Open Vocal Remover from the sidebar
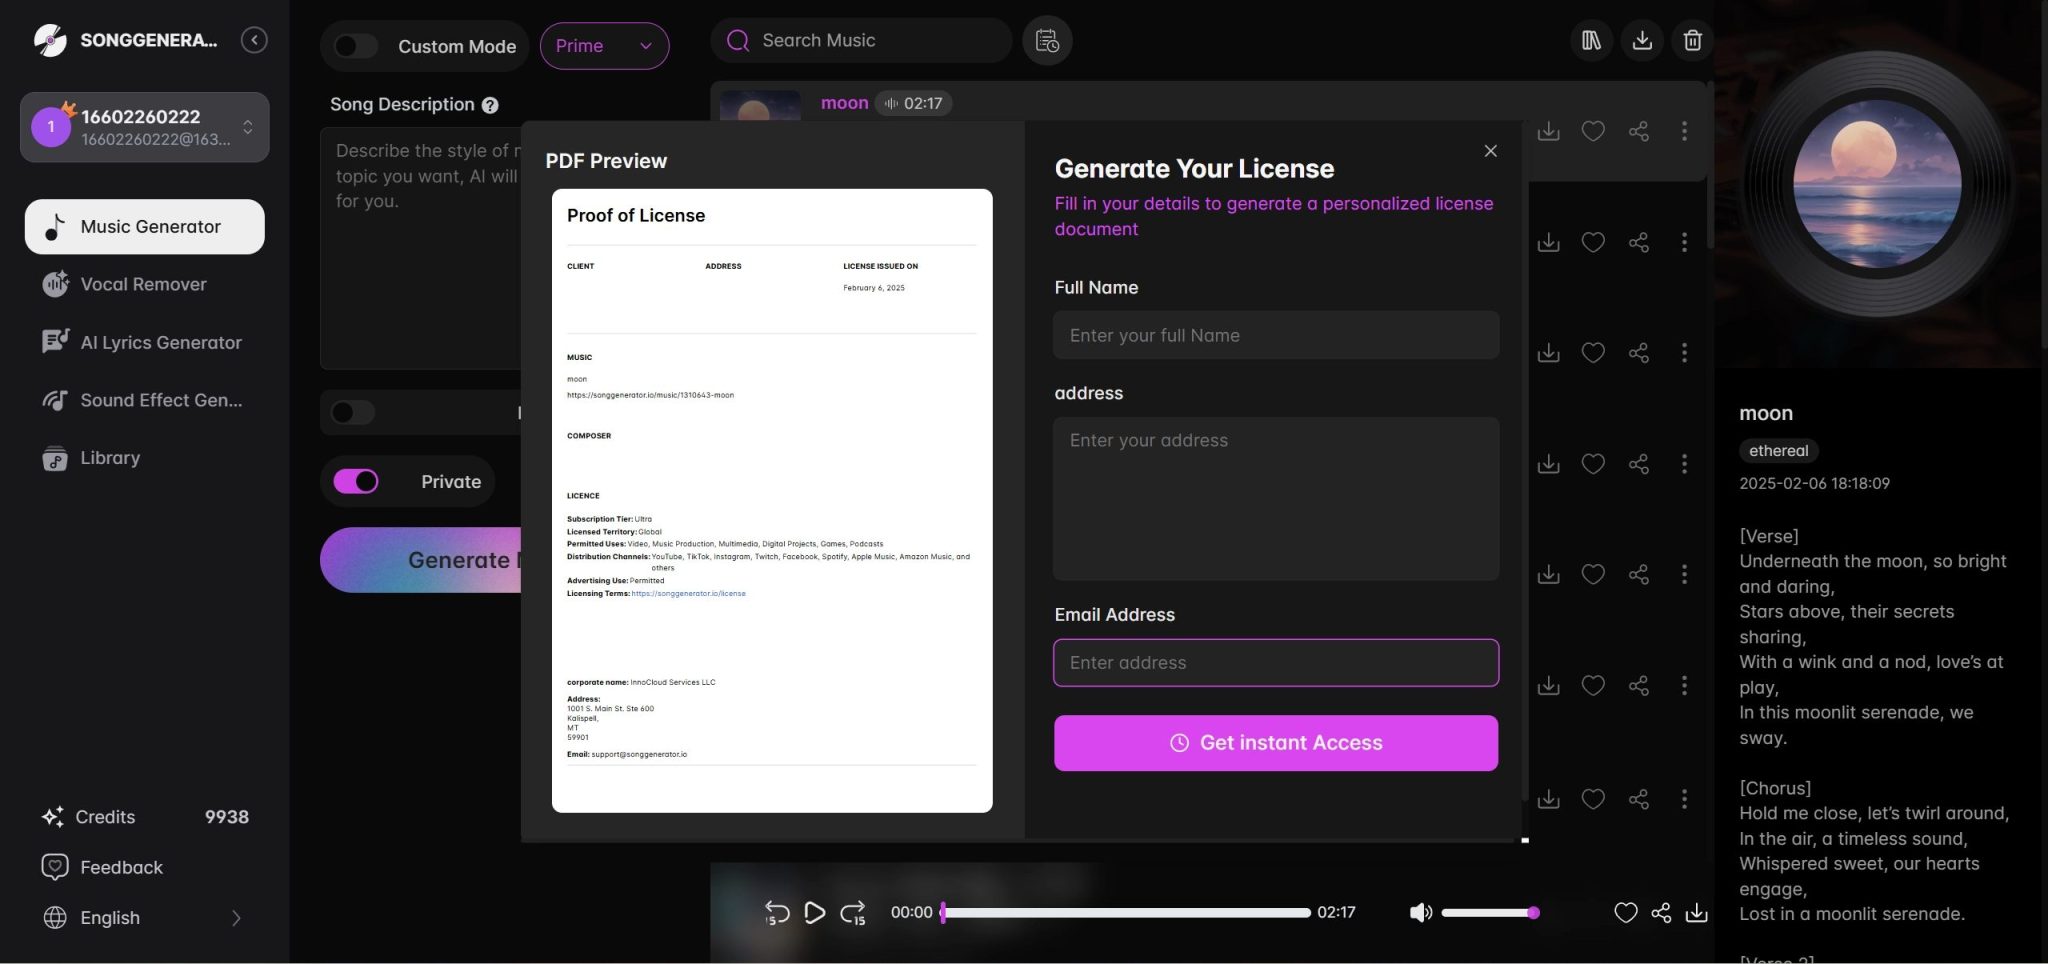Image resolution: width=2048 pixels, height=964 pixels. (143, 284)
